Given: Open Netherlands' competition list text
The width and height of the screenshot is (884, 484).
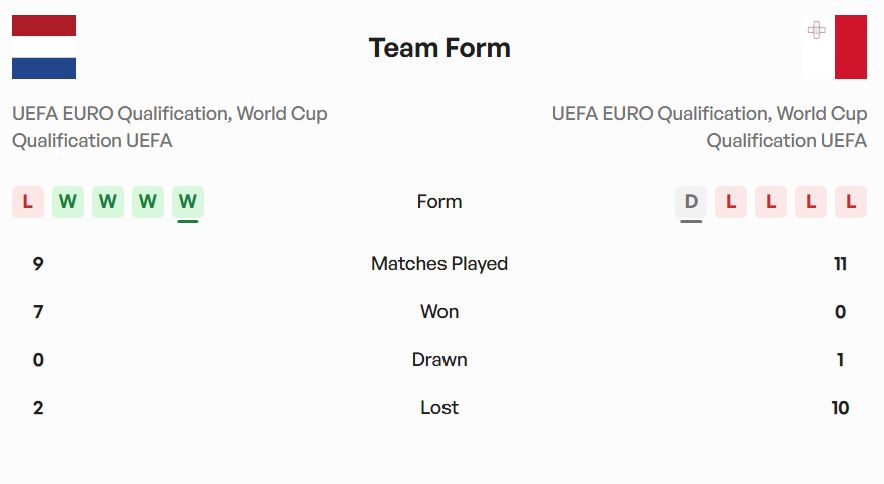Looking at the screenshot, I should click(170, 127).
